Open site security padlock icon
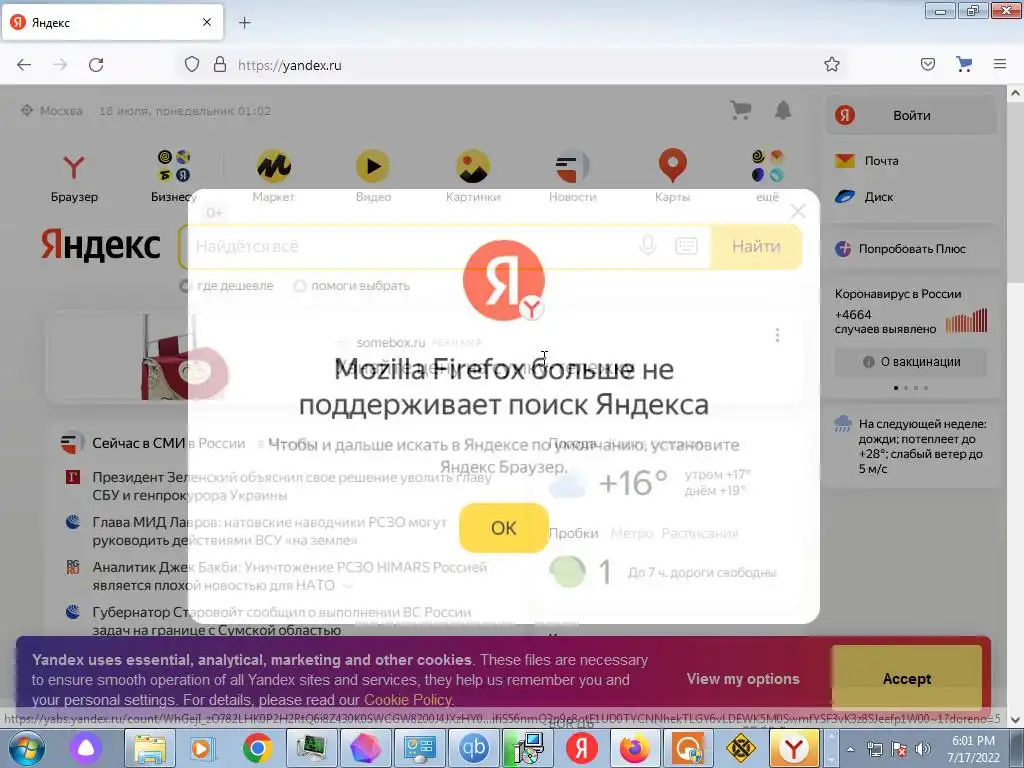Image resolution: width=1024 pixels, height=768 pixels. [220, 65]
